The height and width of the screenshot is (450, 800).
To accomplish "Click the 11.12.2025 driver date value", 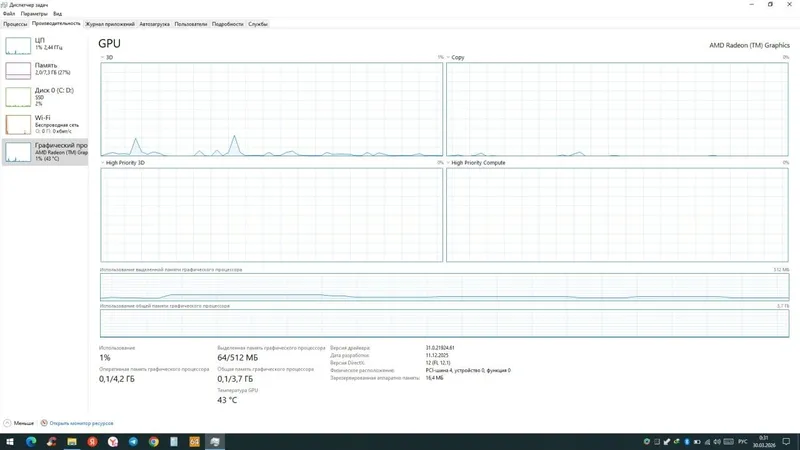I will (437, 355).
